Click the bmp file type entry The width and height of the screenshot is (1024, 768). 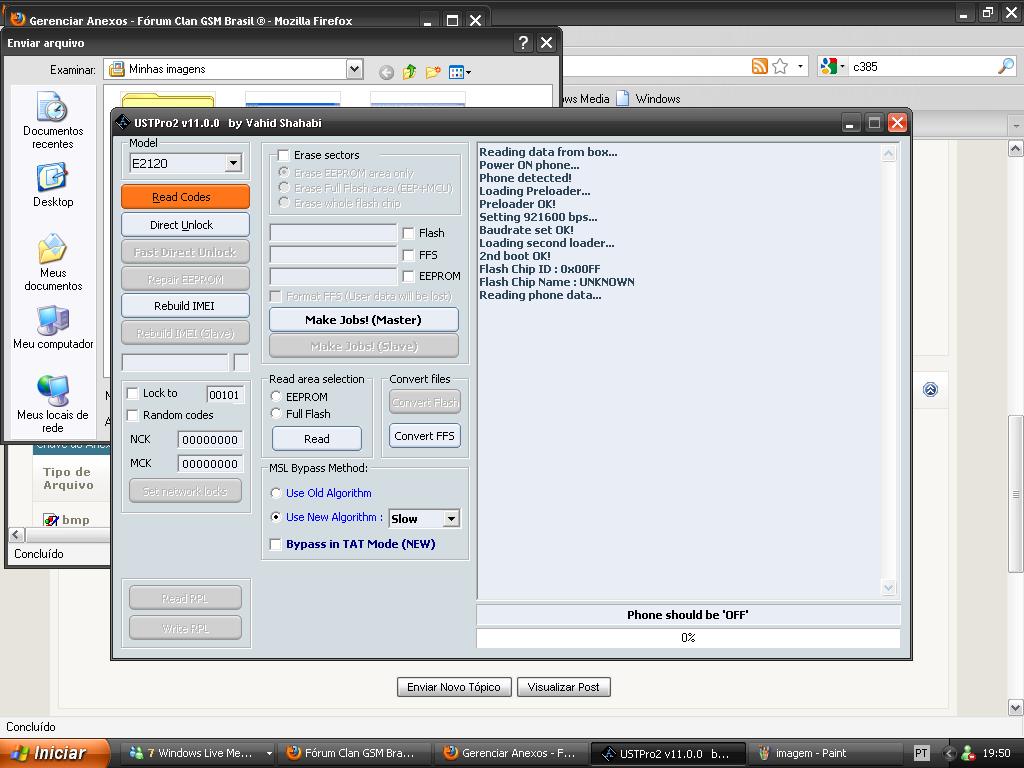tap(67, 520)
